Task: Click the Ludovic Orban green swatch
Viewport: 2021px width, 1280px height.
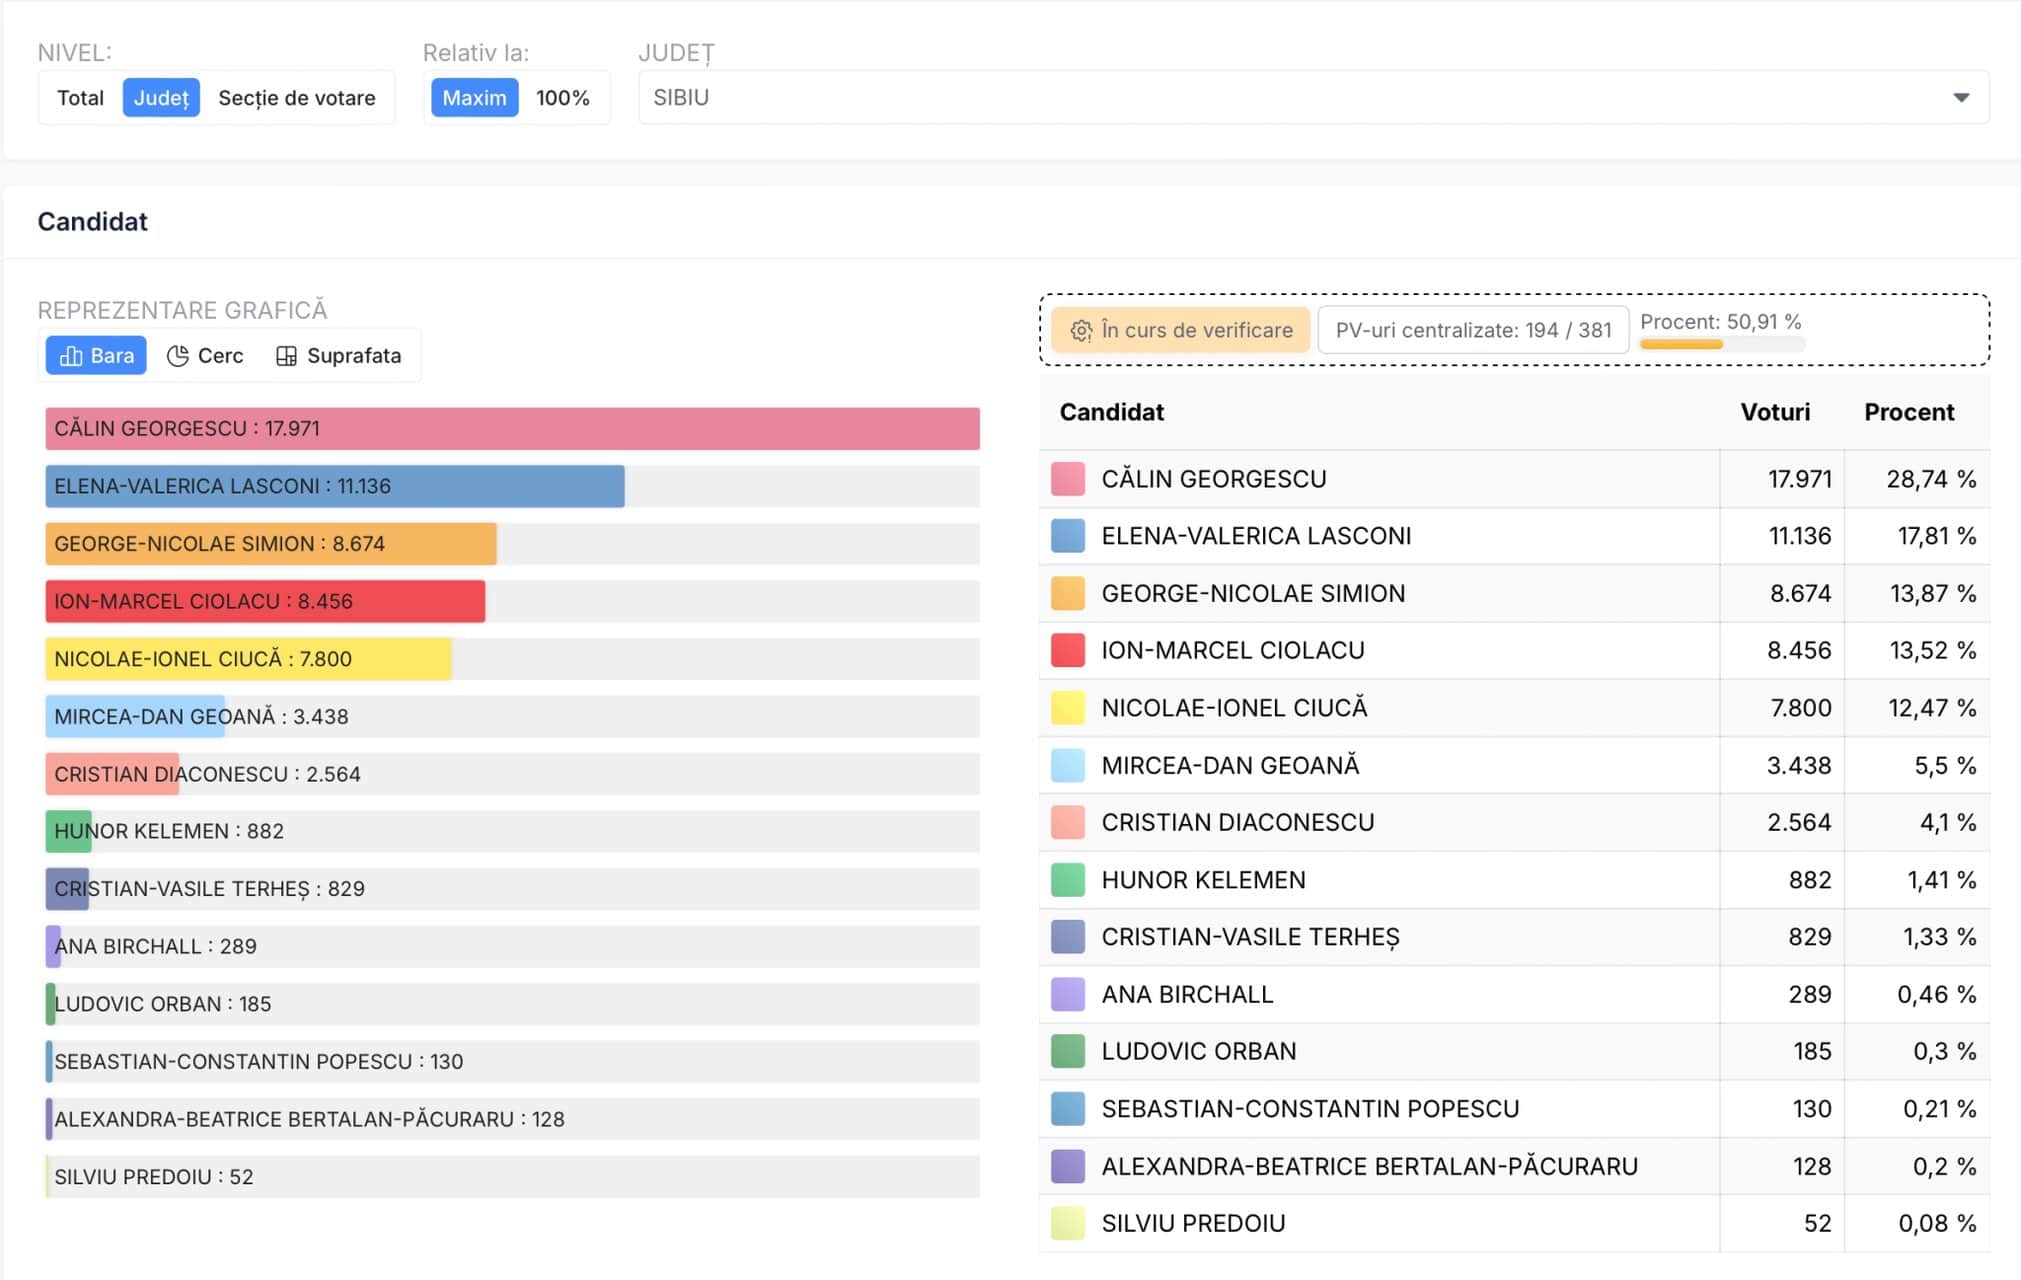Action: 1068,1051
